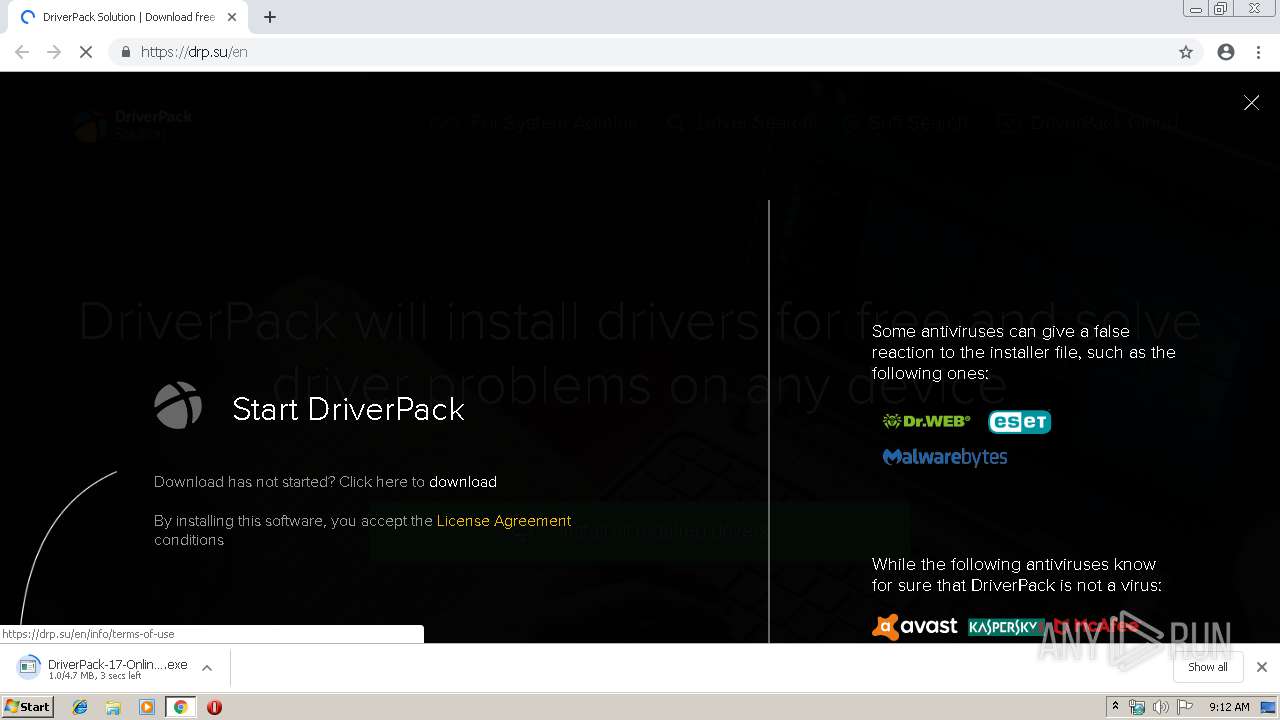The width and height of the screenshot is (1280, 720).
Task: Close the Start DriverPack overlay
Action: click(x=1251, y=103)
